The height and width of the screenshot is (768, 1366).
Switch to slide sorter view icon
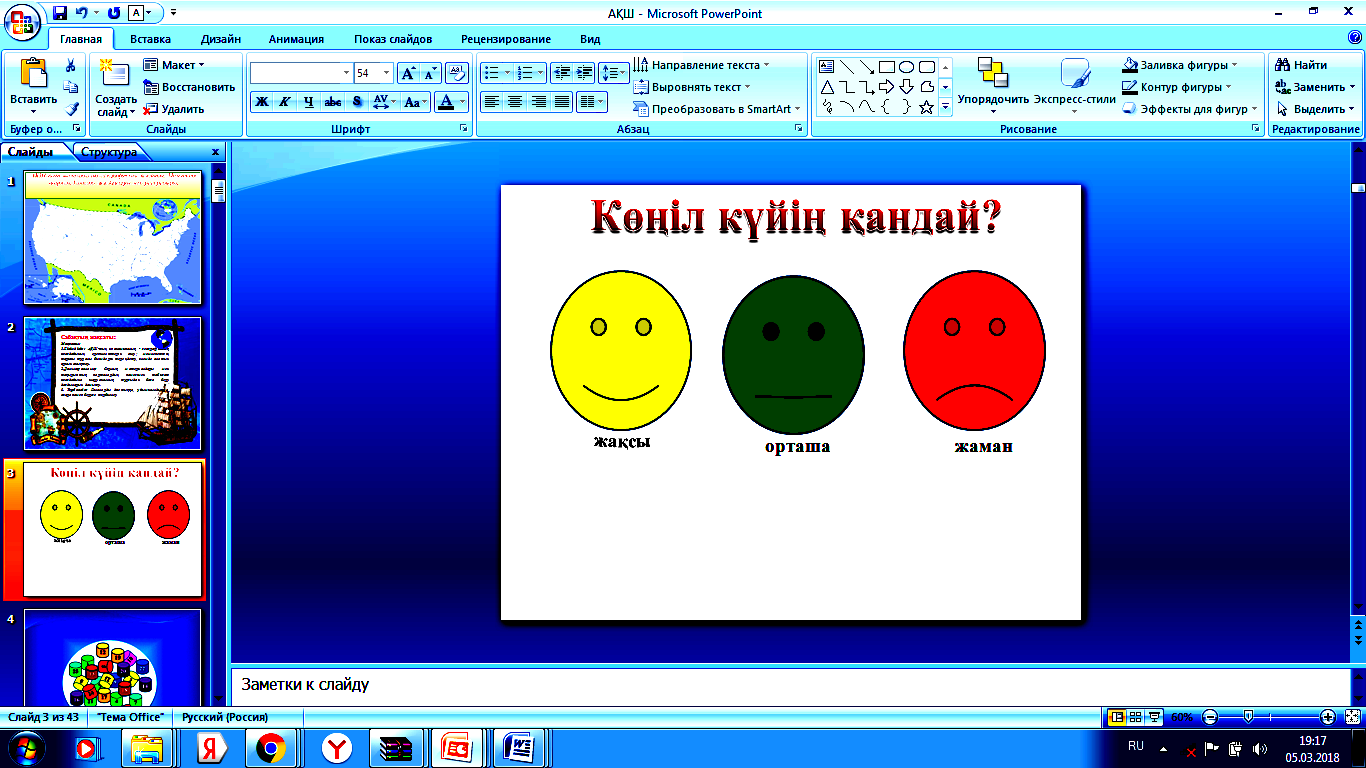pyautogui.click(x=1136, y=717)
